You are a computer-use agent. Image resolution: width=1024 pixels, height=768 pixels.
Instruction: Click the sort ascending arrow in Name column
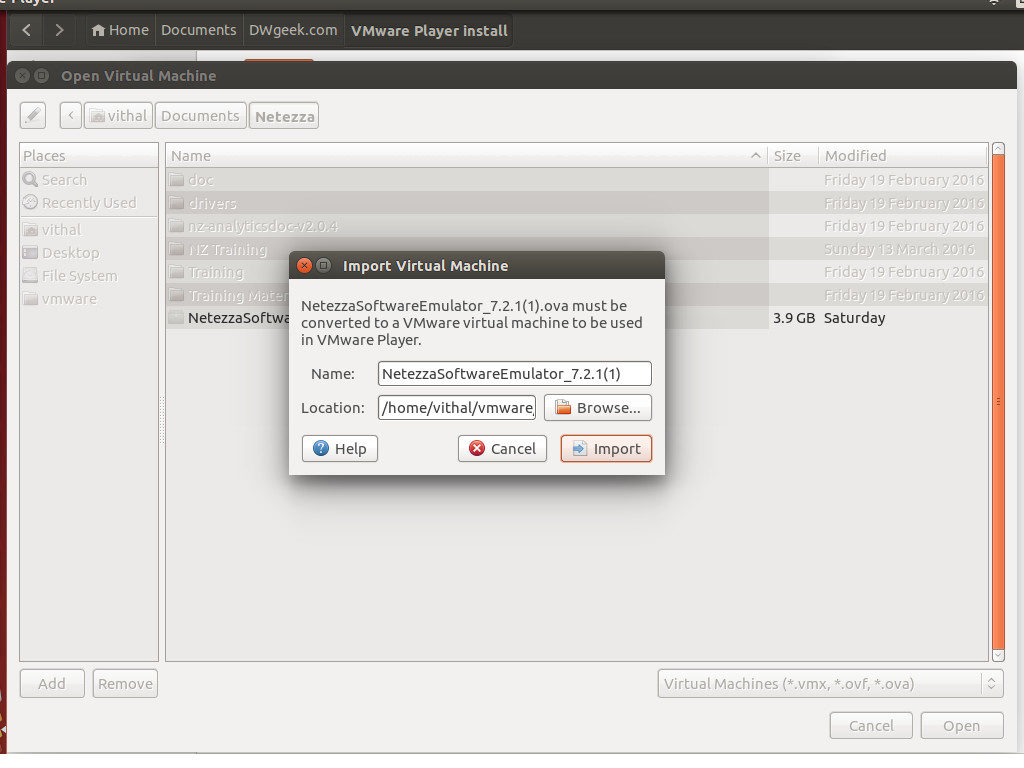[756, 155]
